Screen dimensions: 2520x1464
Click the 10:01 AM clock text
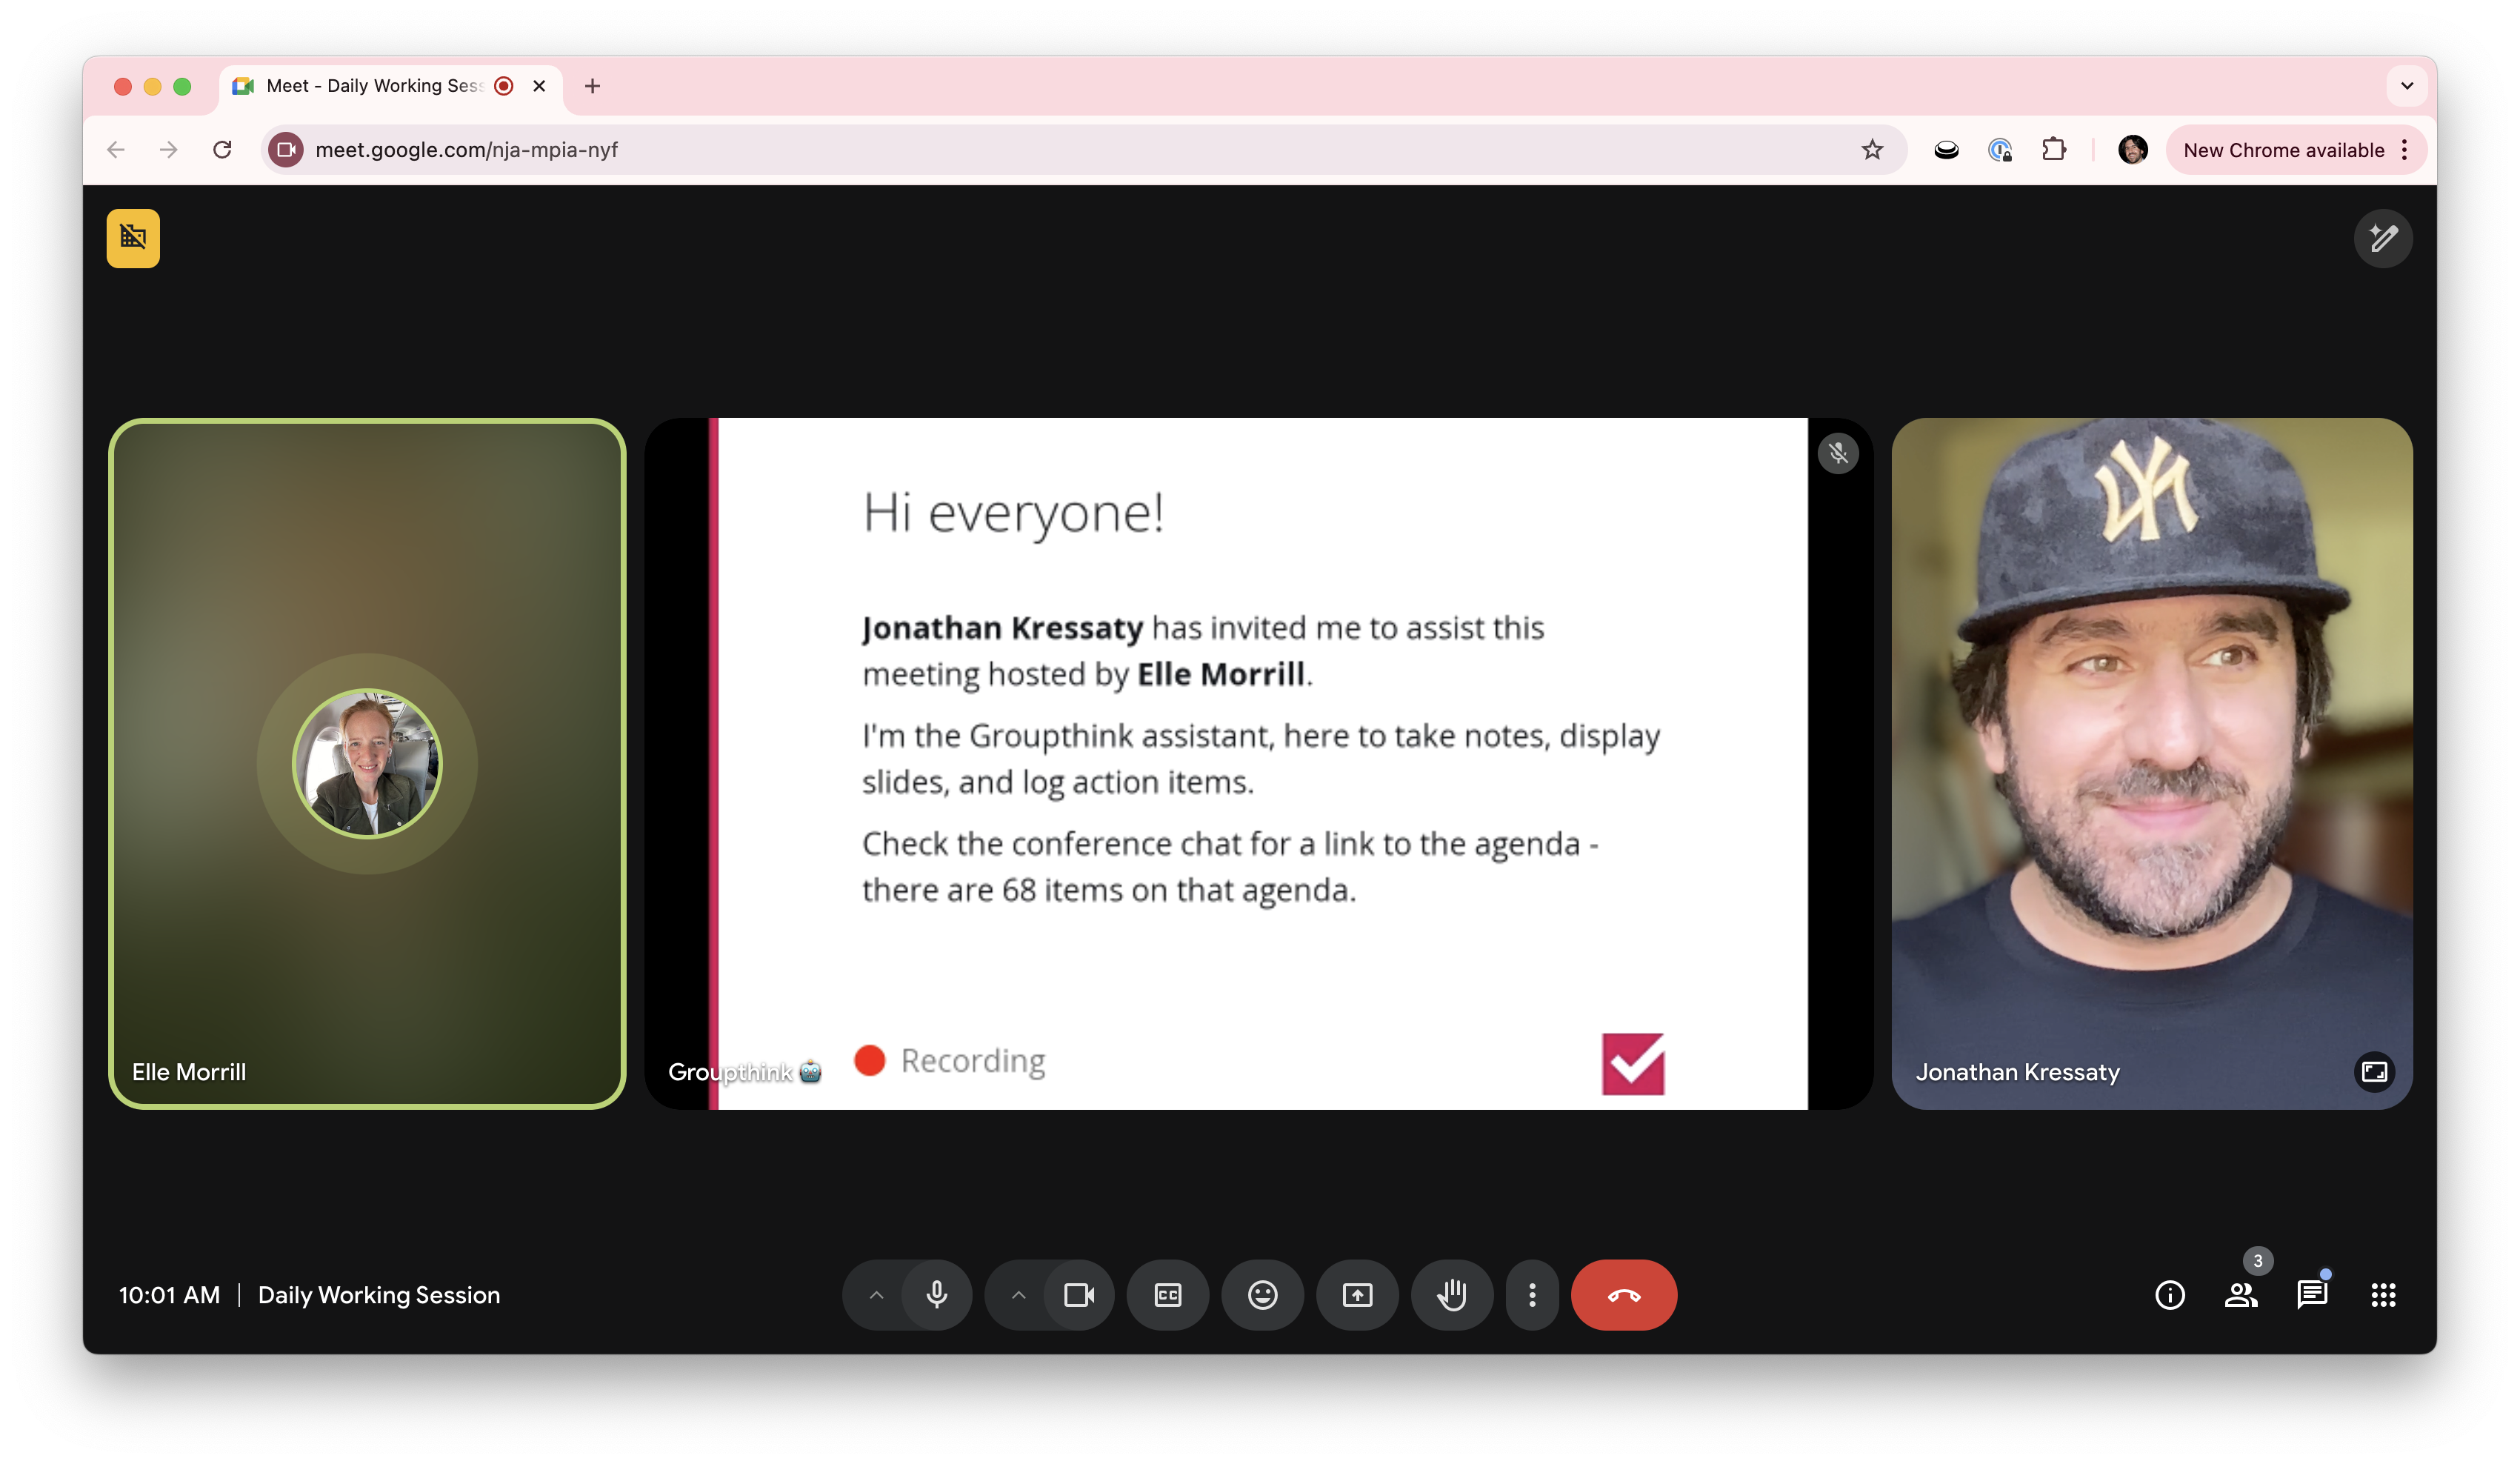(169, 1295)
